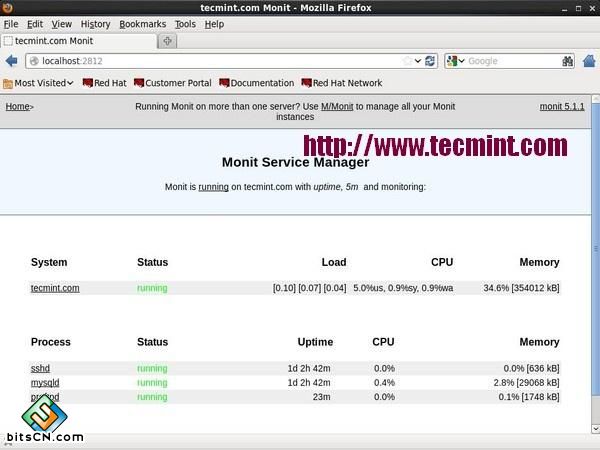The image size is (600, 450).
Task: Open the Bookmarks menu
Action: 142,24
